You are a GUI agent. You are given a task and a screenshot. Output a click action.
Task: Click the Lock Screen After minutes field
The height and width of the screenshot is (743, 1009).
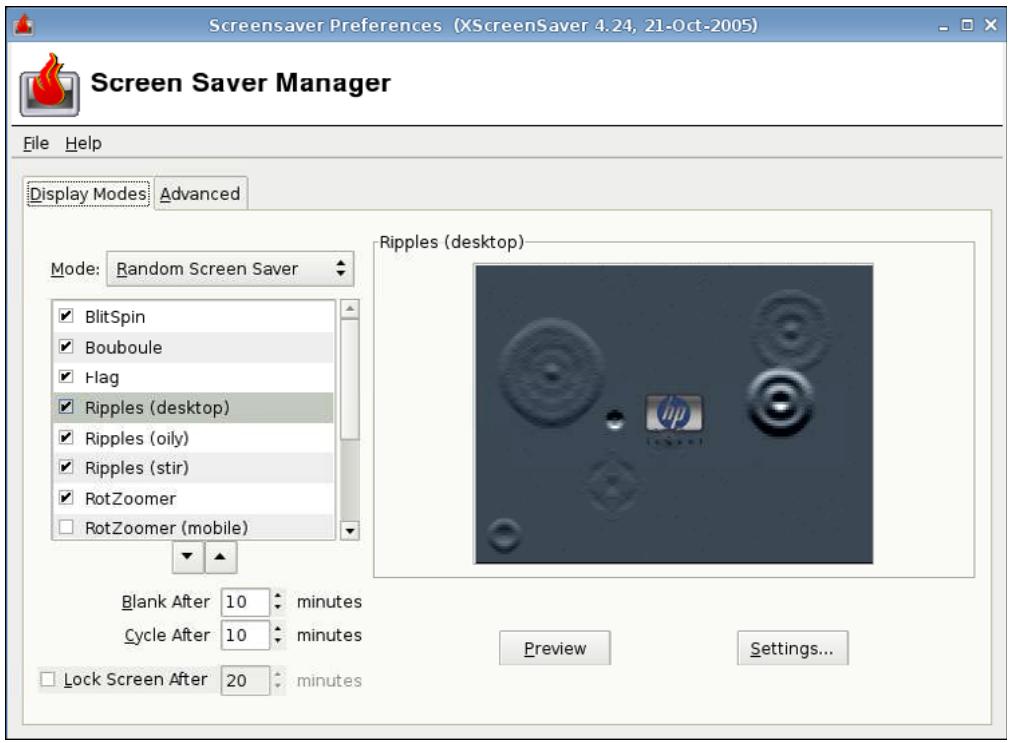point(245,681)
